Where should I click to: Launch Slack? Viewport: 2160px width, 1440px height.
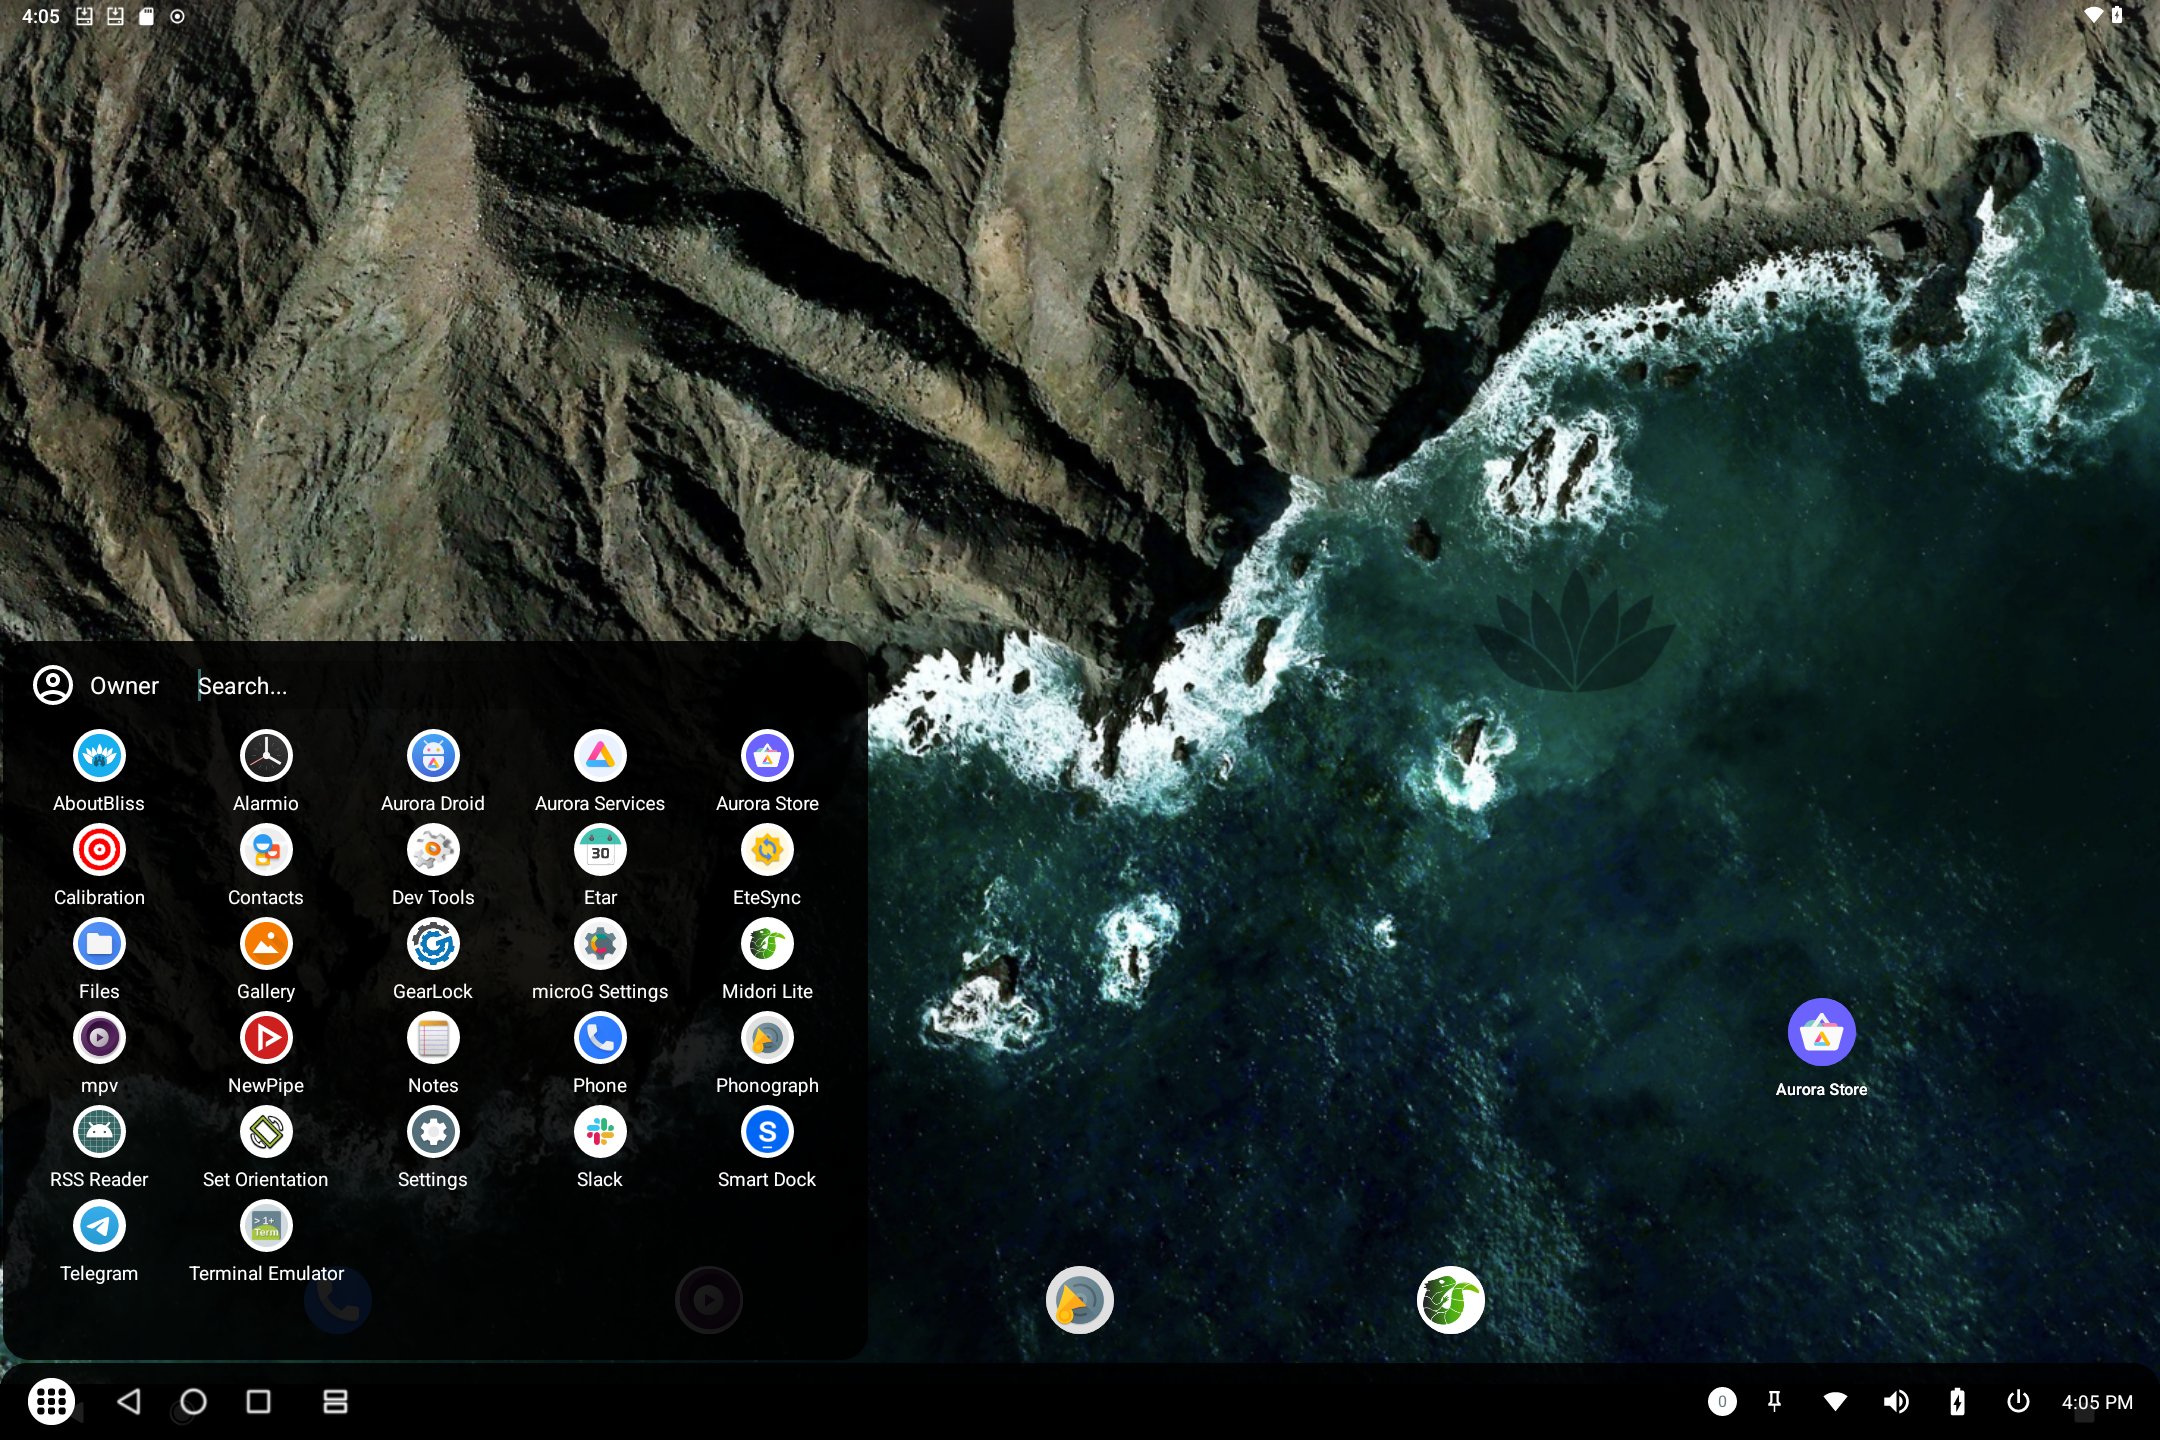click(599, 1131)
